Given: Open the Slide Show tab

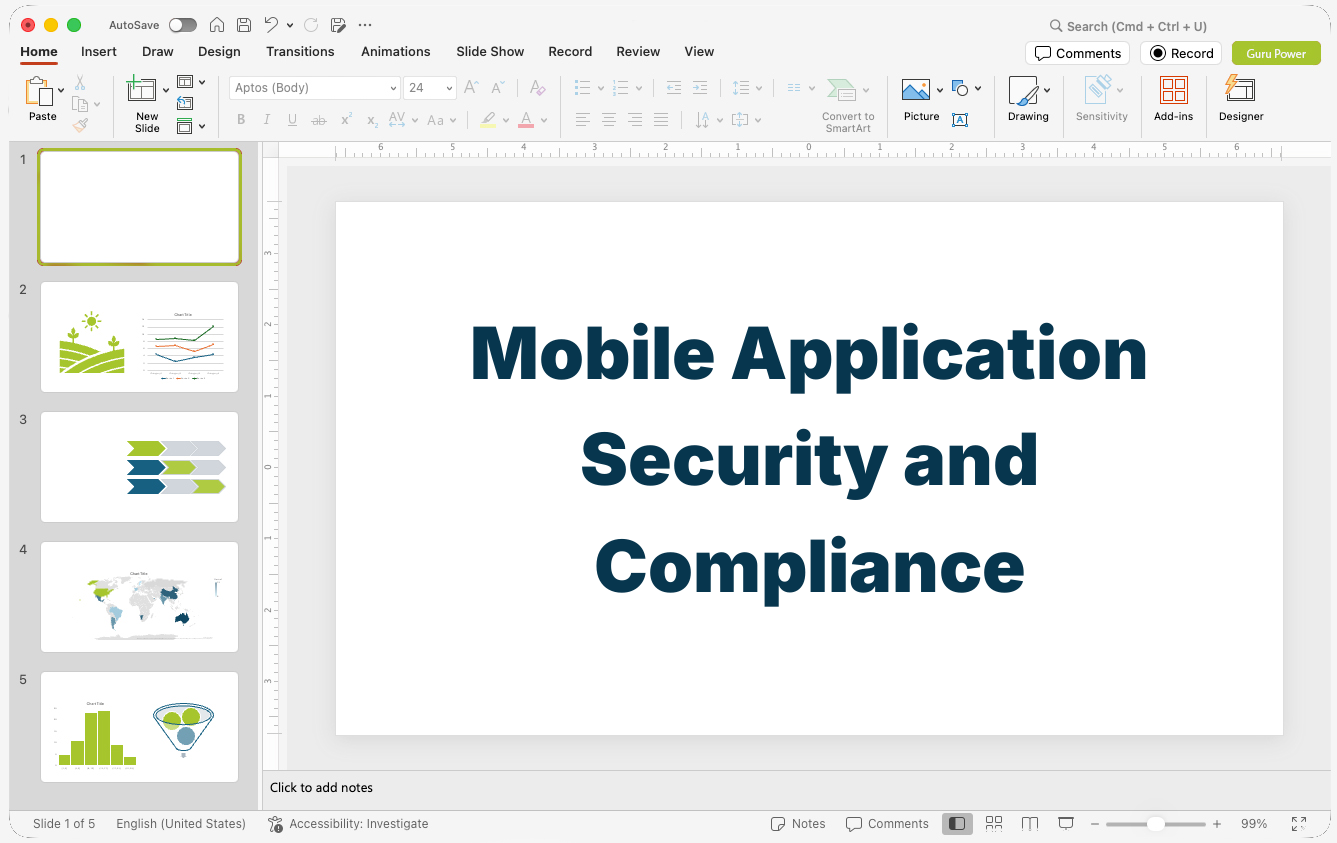Looking at the screenshot, I should click(x=490, y=52).
